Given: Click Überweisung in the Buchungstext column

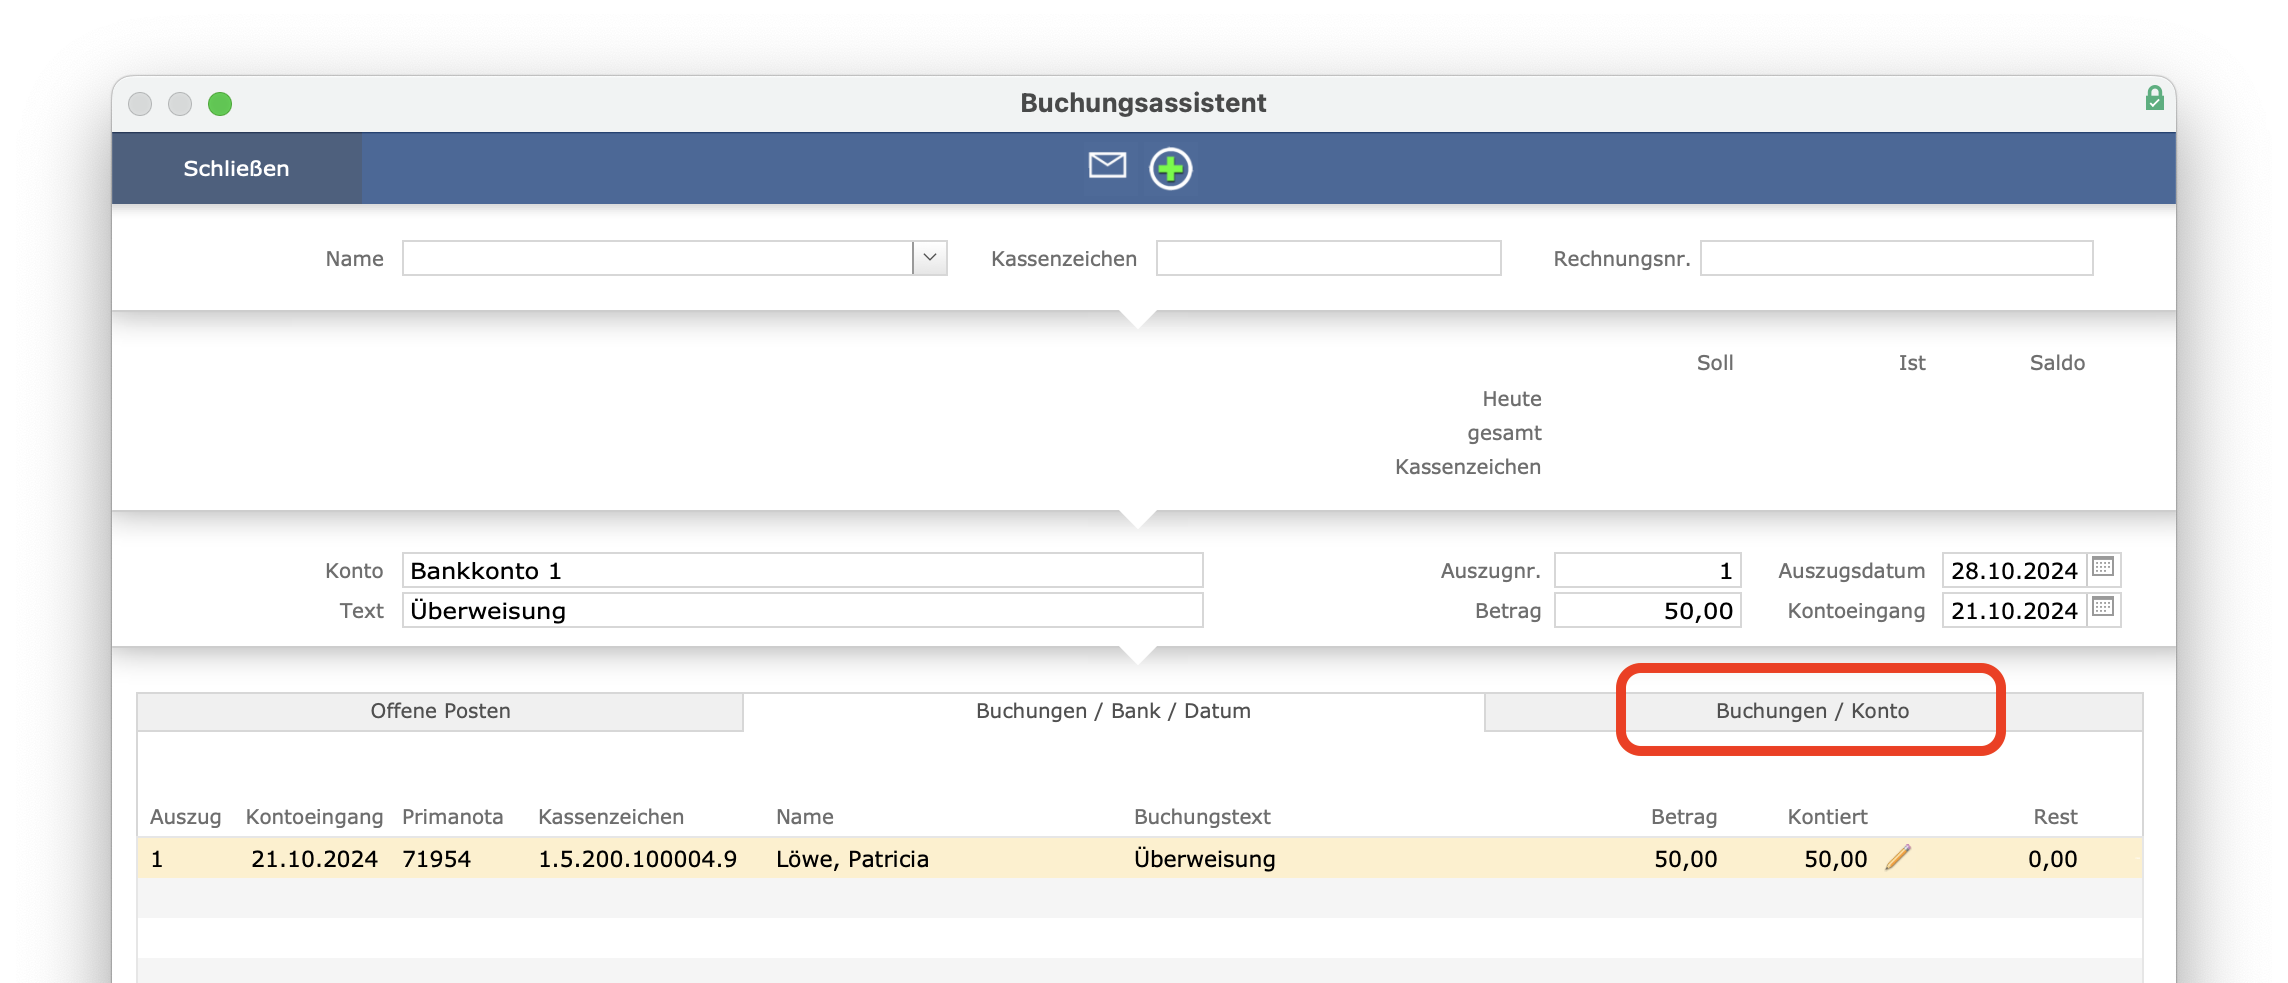Looking at the screenshot, I should click(x=1204, y=859).
